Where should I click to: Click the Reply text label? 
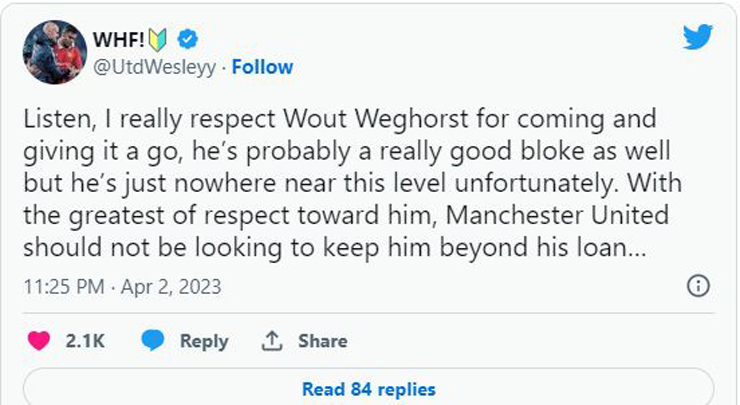(x=204, y=341)
